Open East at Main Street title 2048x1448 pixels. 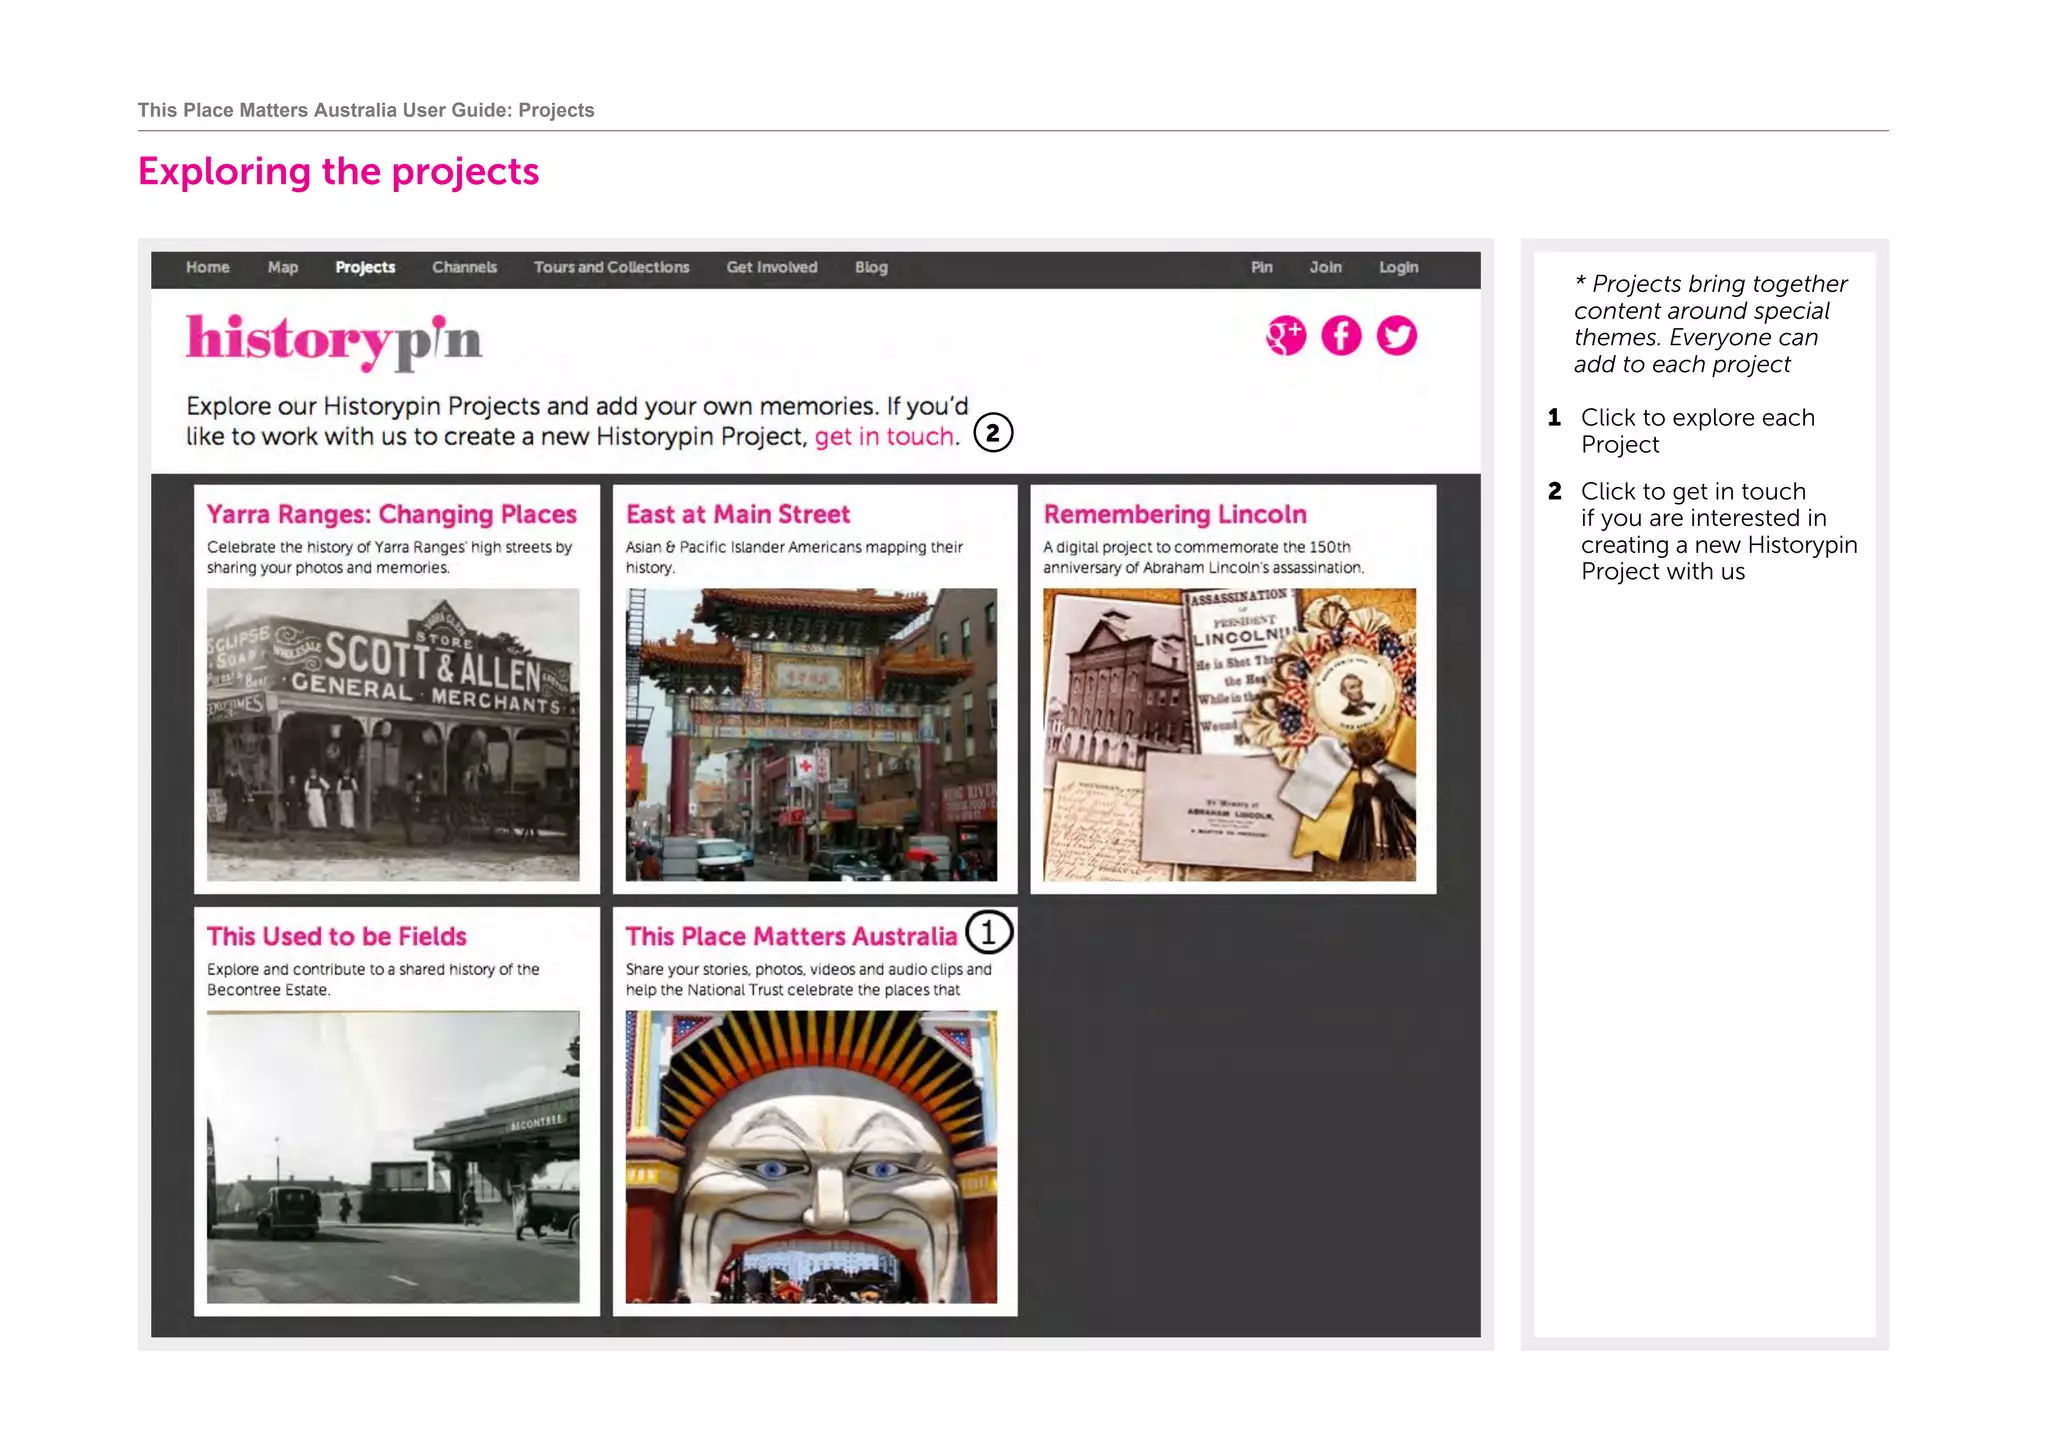(738, 515)
